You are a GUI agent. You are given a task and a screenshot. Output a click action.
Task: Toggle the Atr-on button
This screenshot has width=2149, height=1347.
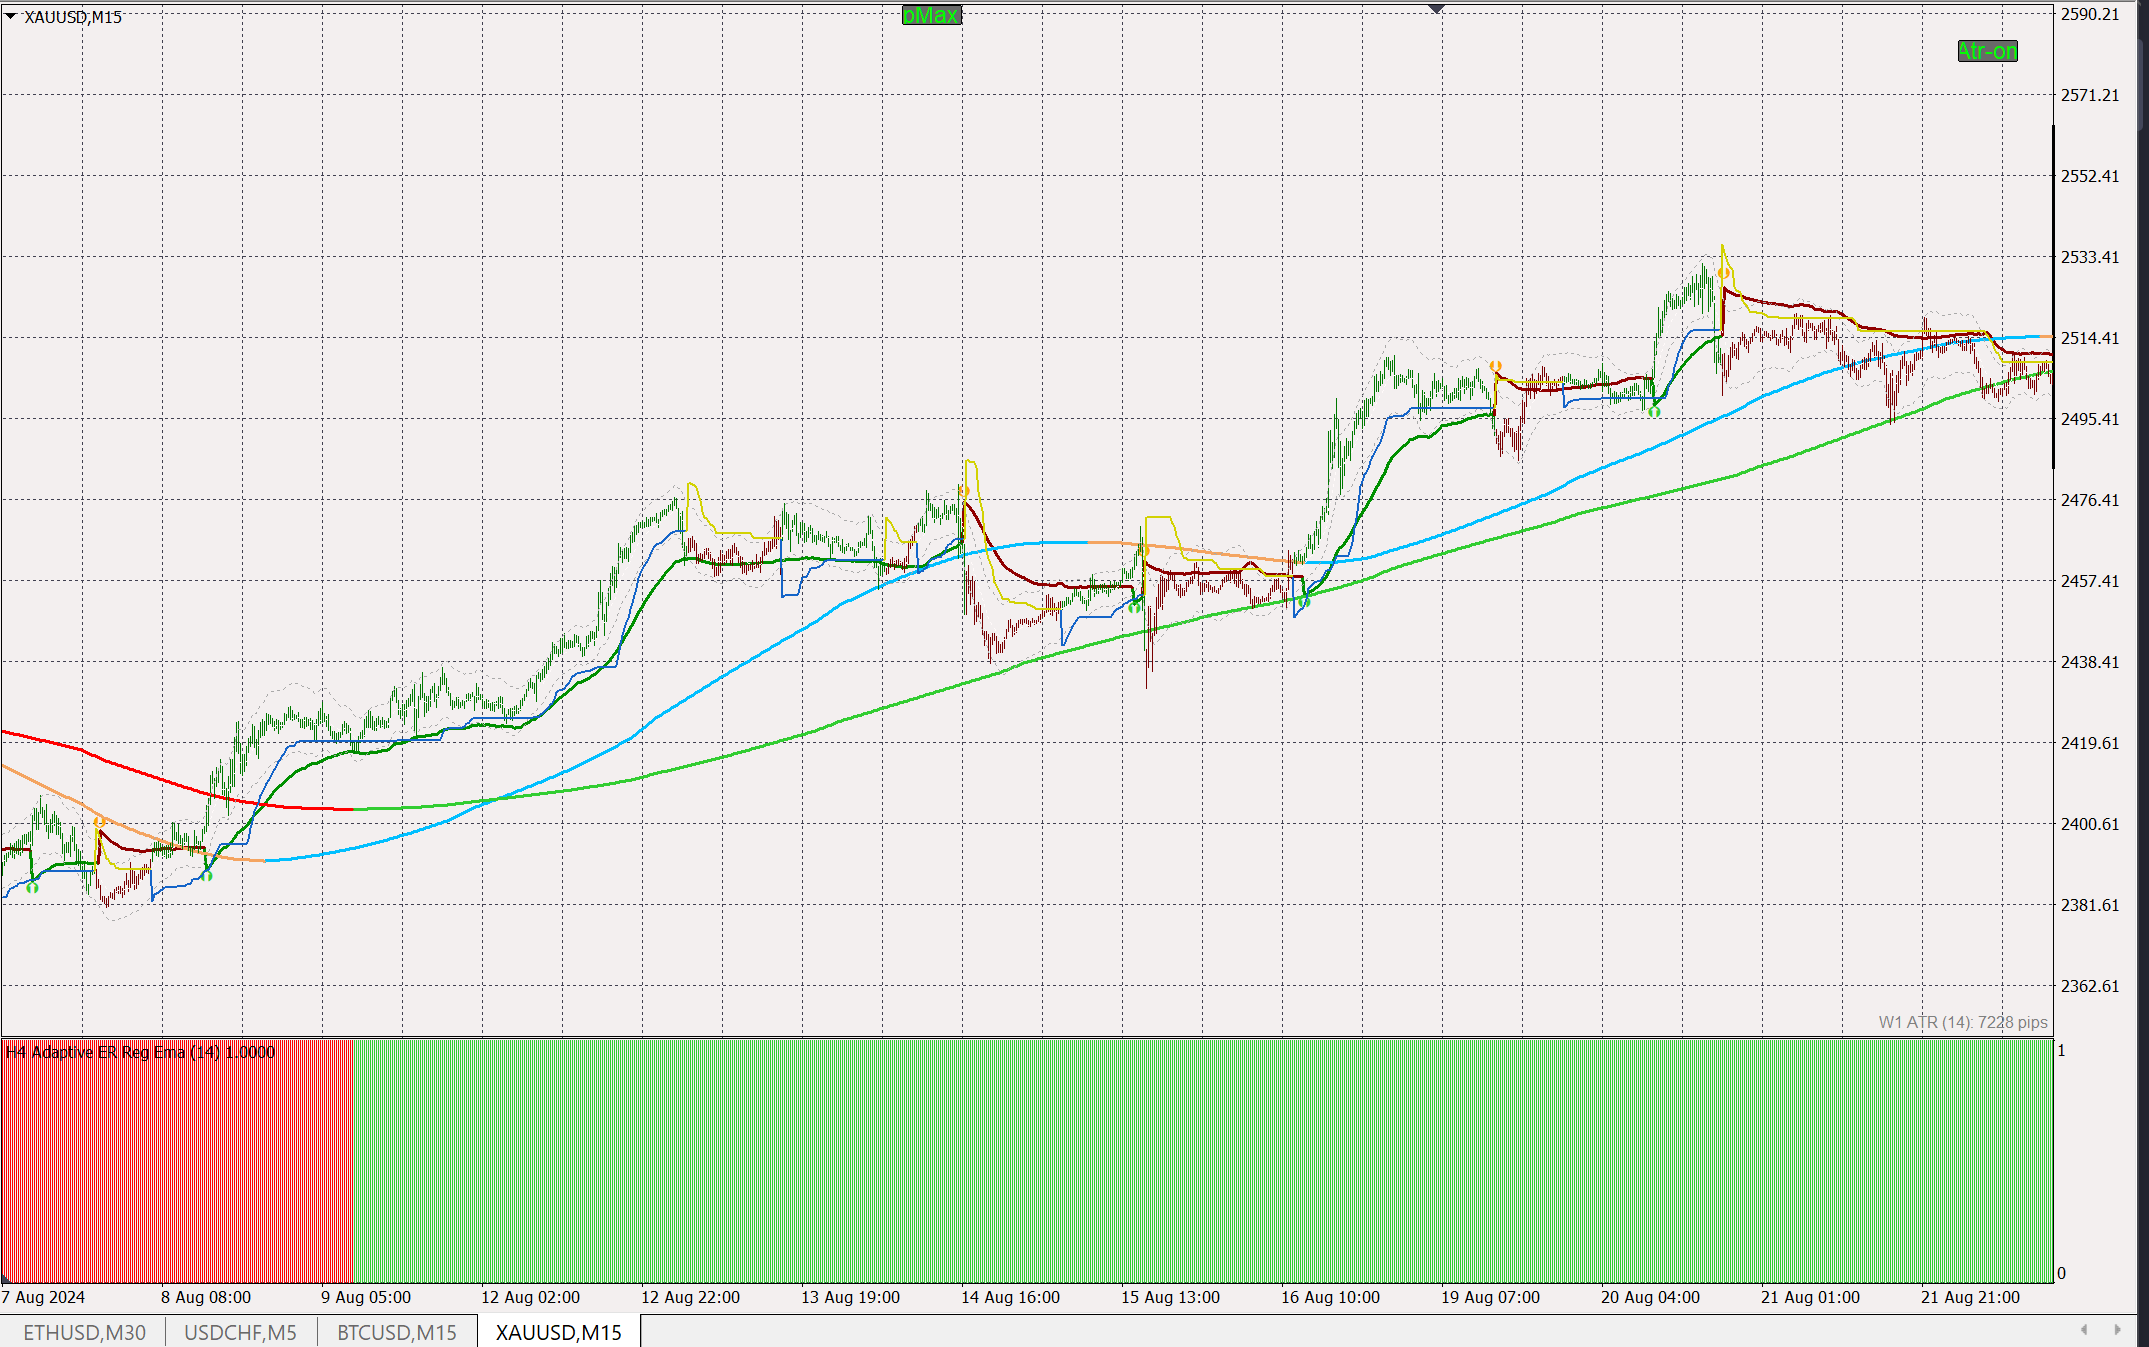point(1987,51)
